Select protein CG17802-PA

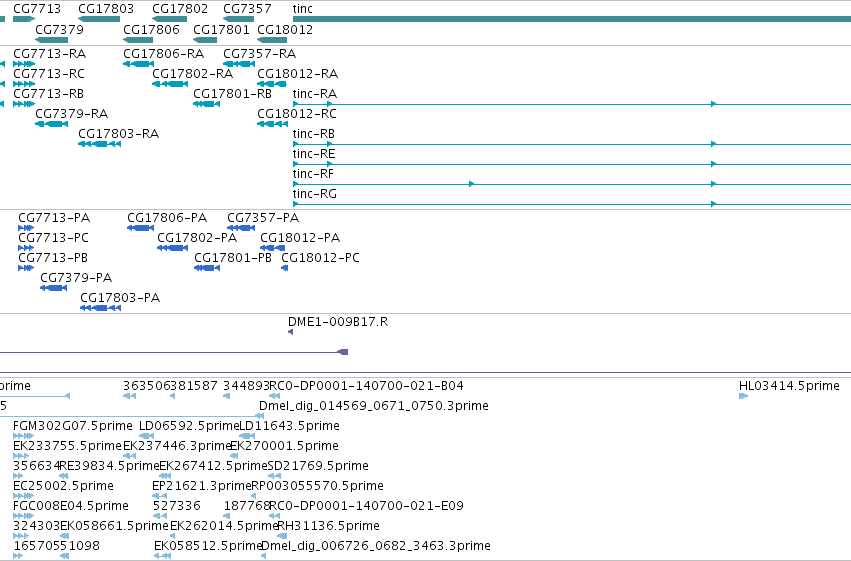pos(197,238)
